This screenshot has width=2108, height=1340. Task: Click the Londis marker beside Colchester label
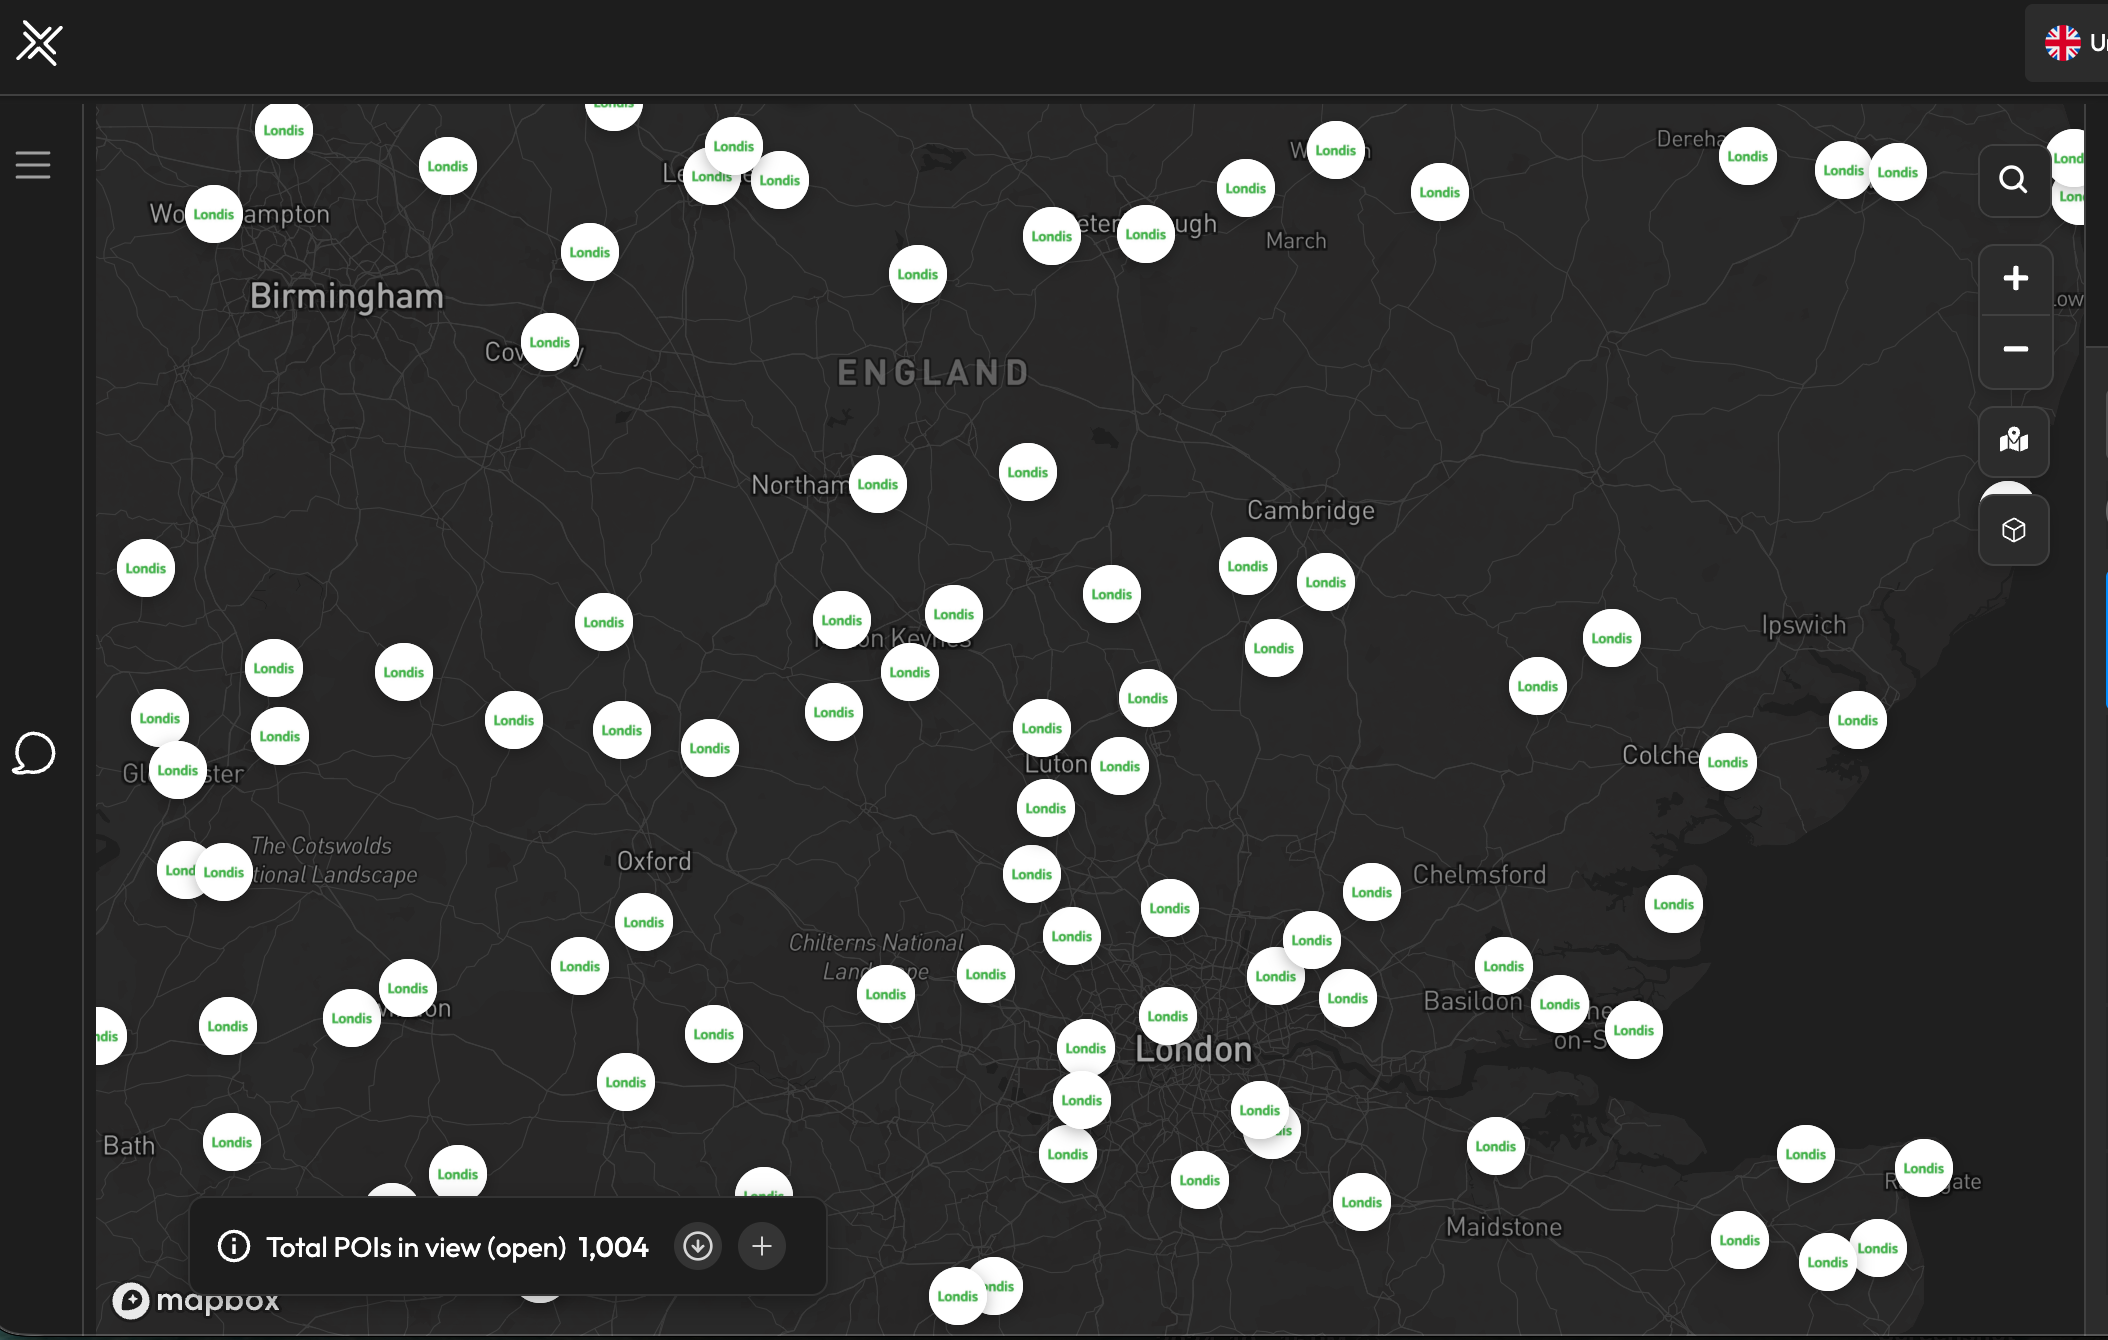click(1727, 762)
